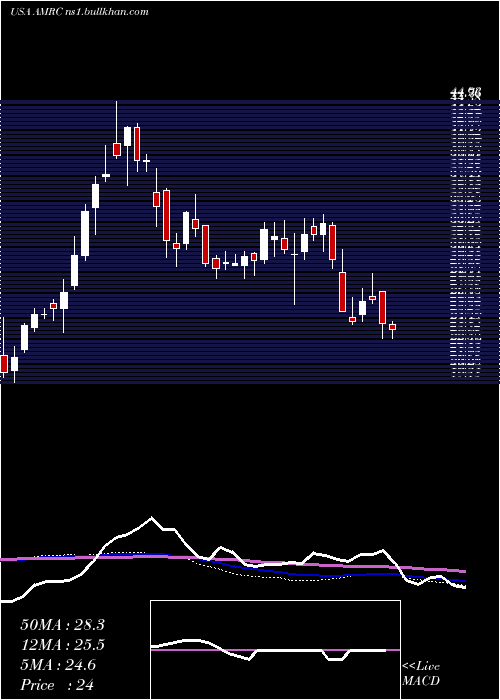Click the '50MA : 28.3' value
The height and width of the screenshot is (700, 500).
[62, 625]
